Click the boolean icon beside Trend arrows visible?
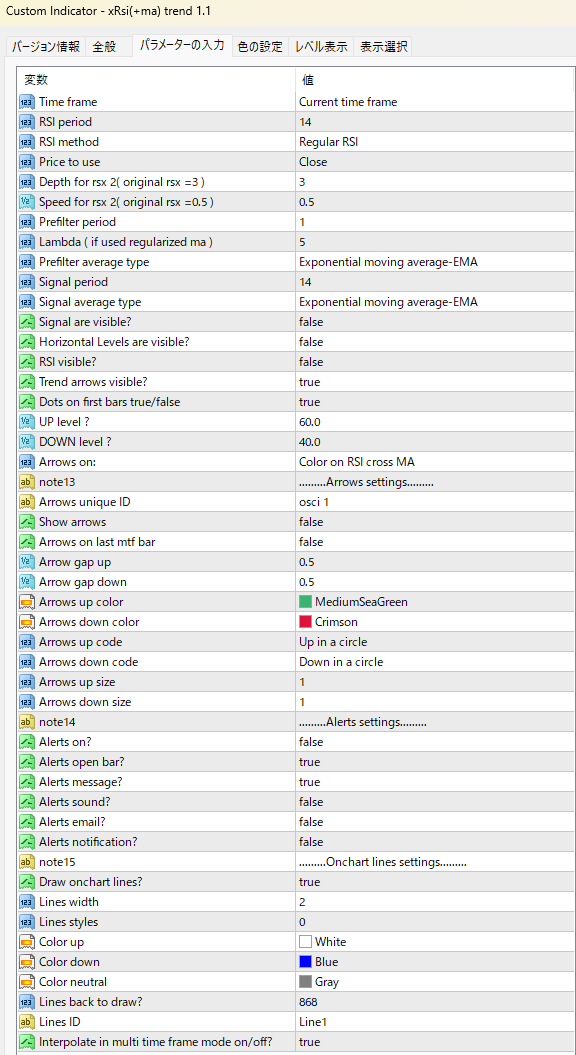This screenshot has height=1055, width=576. 27,382
